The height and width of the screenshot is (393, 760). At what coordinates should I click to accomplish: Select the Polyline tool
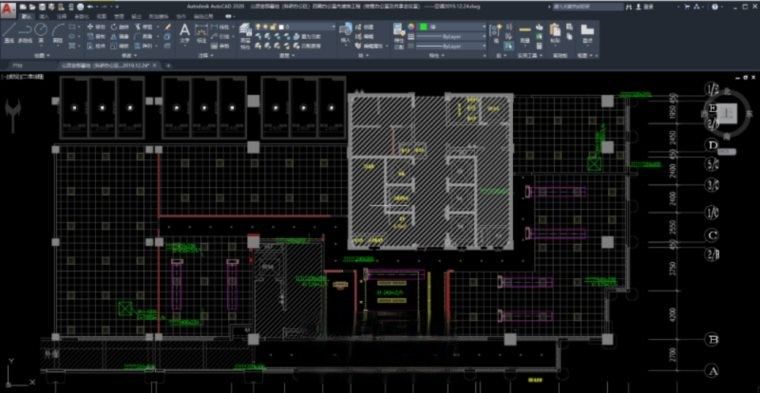click(x=25, y=33)
